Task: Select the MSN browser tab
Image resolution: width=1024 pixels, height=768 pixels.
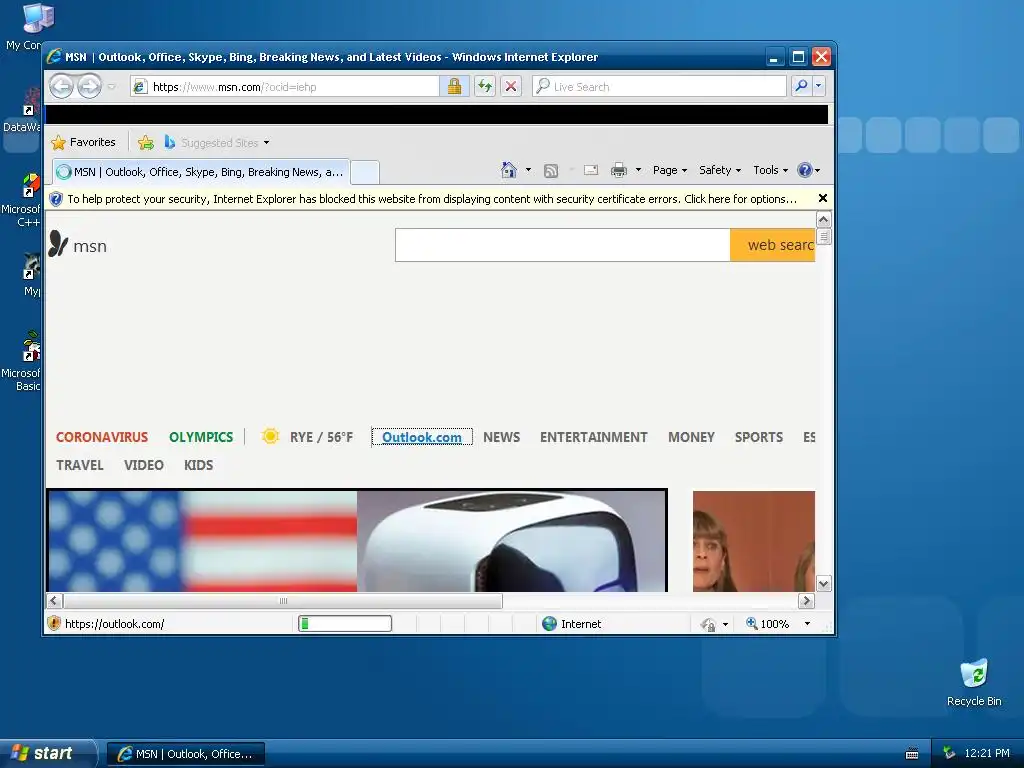Action: [200, 172]
